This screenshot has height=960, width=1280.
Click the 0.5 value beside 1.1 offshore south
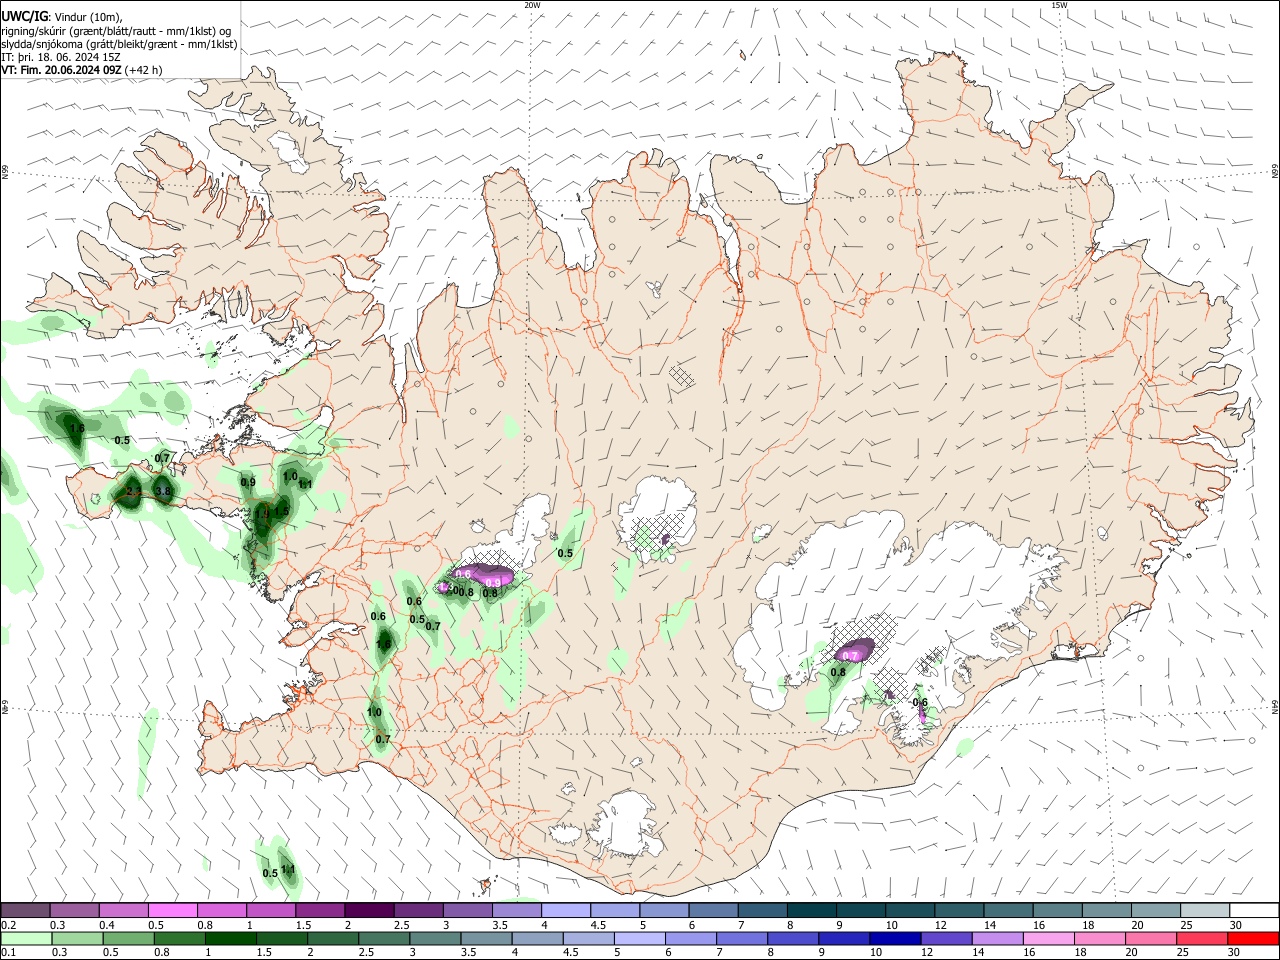point(270,873)
